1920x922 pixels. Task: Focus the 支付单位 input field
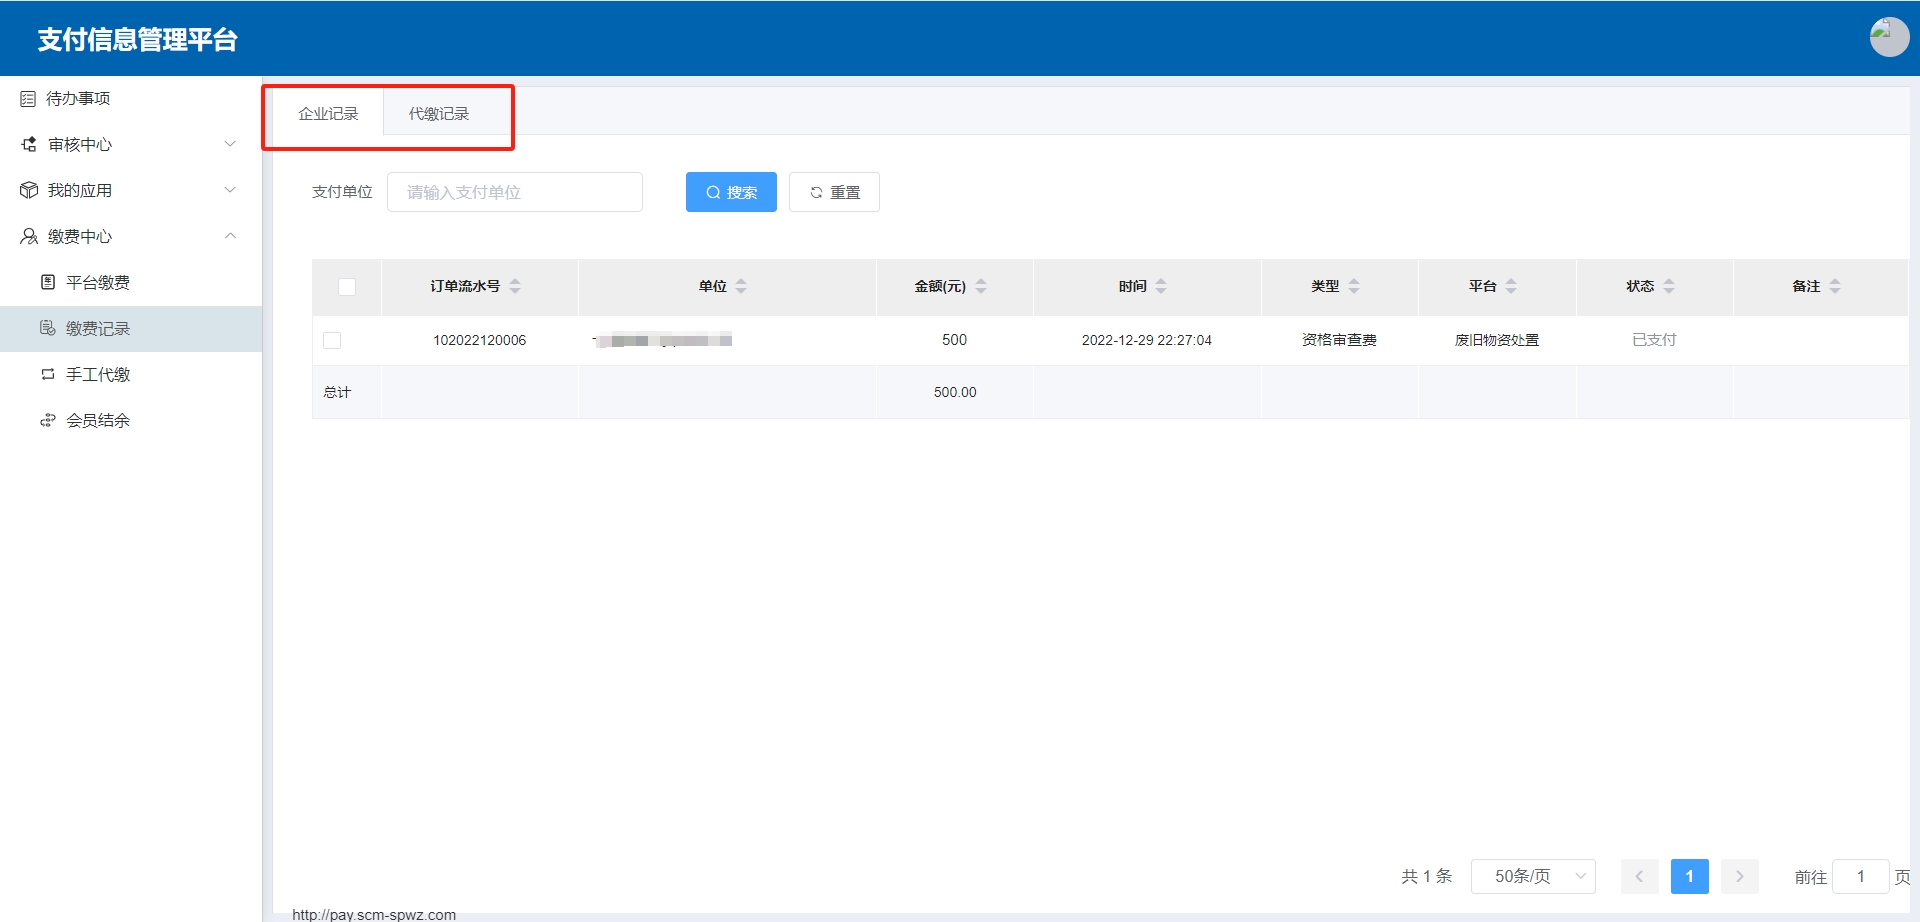coord(514,192)
